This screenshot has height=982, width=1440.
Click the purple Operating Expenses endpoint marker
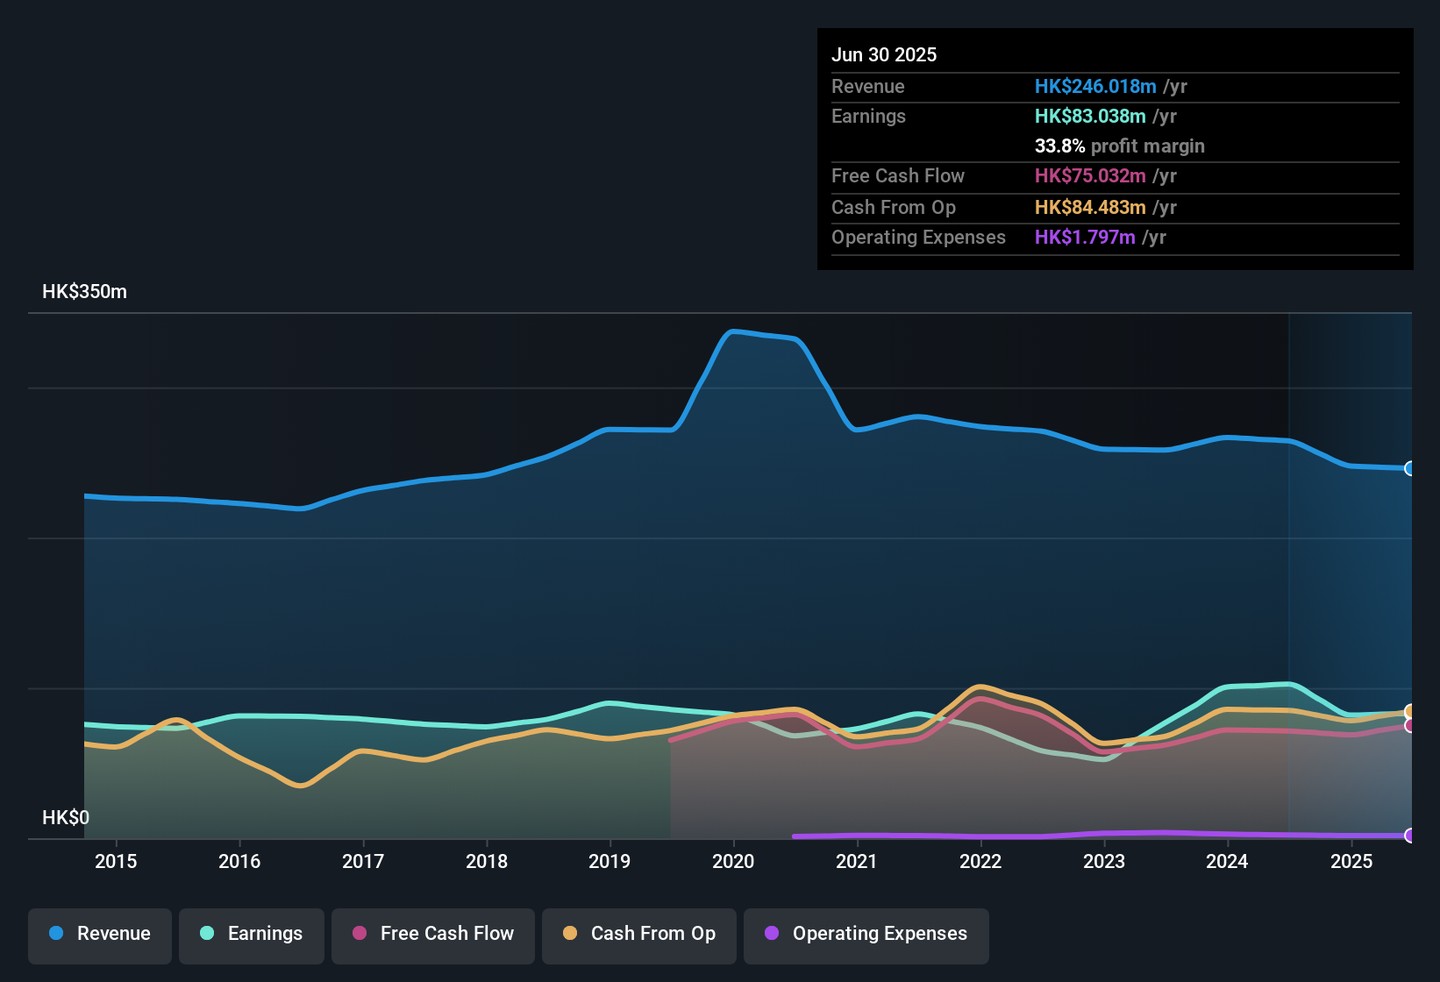[1410, 835]
